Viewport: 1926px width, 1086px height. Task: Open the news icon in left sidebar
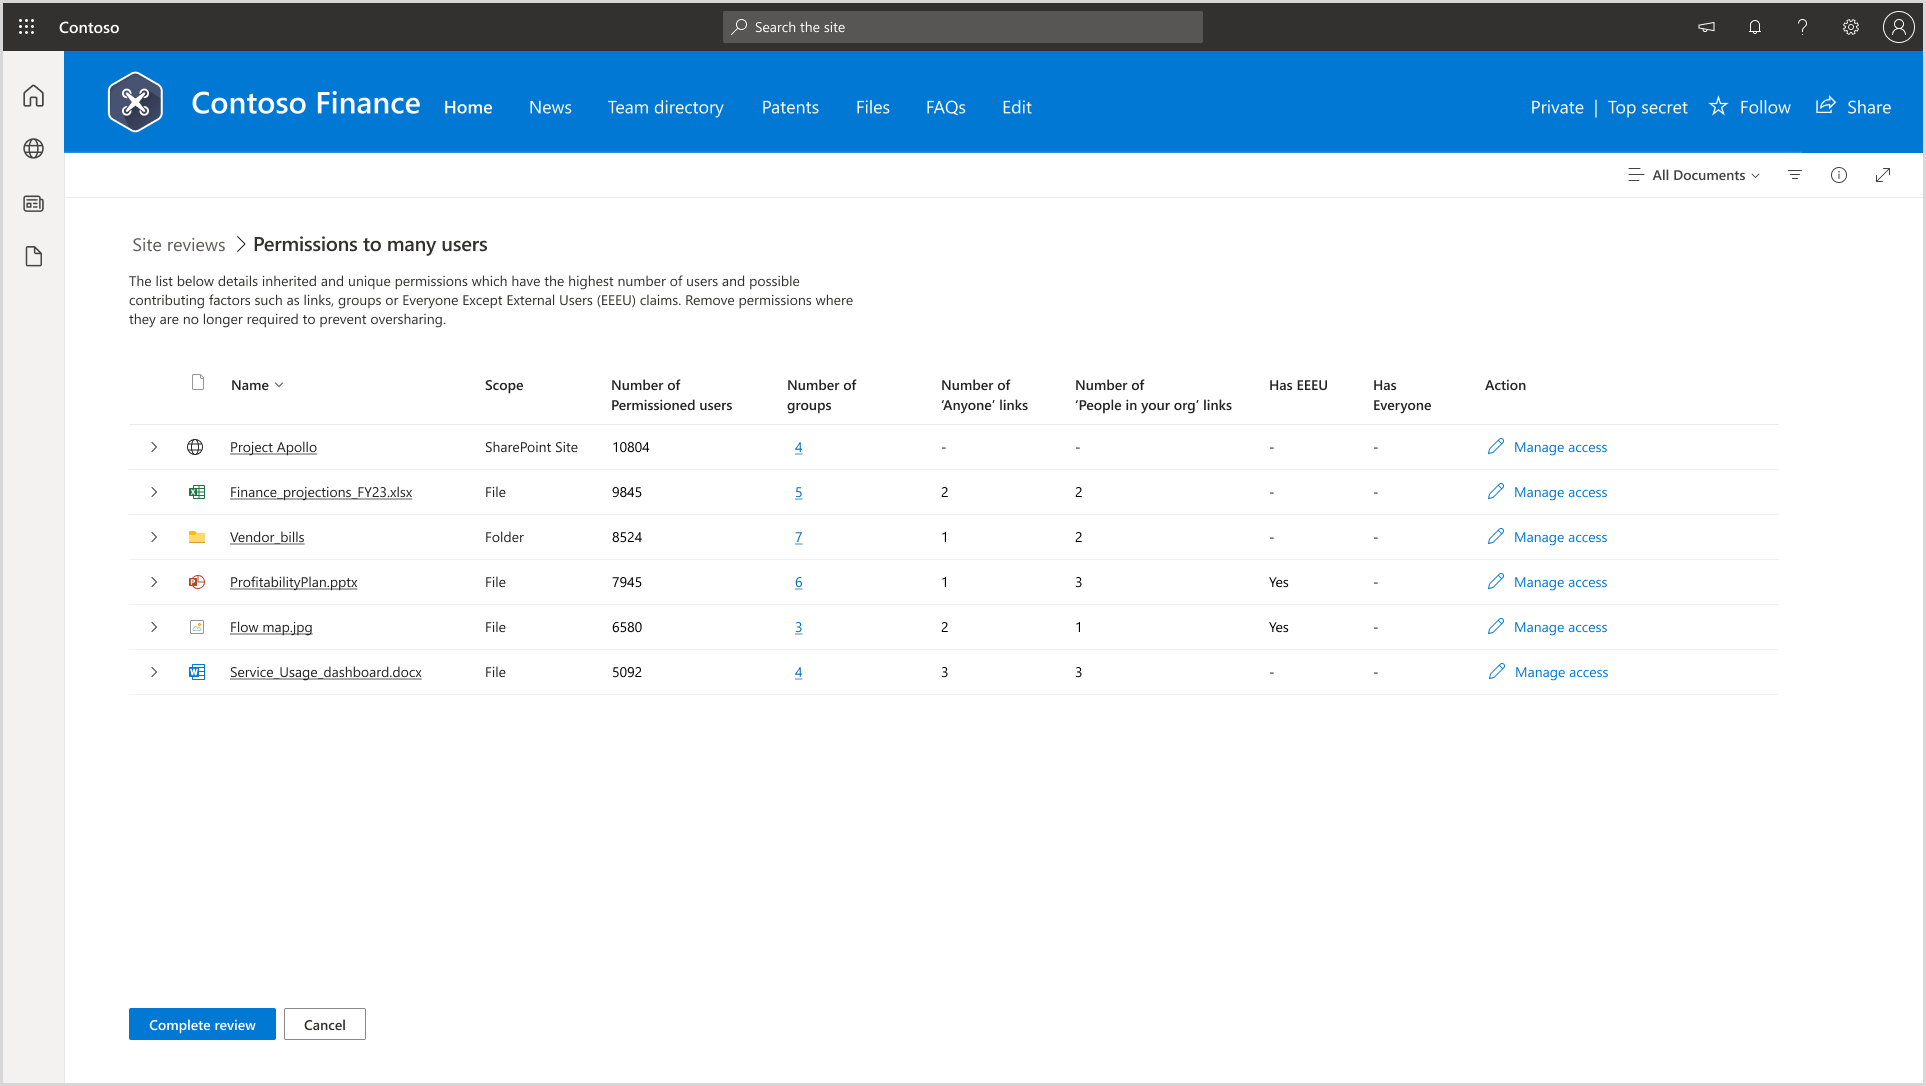coord(33,203)
